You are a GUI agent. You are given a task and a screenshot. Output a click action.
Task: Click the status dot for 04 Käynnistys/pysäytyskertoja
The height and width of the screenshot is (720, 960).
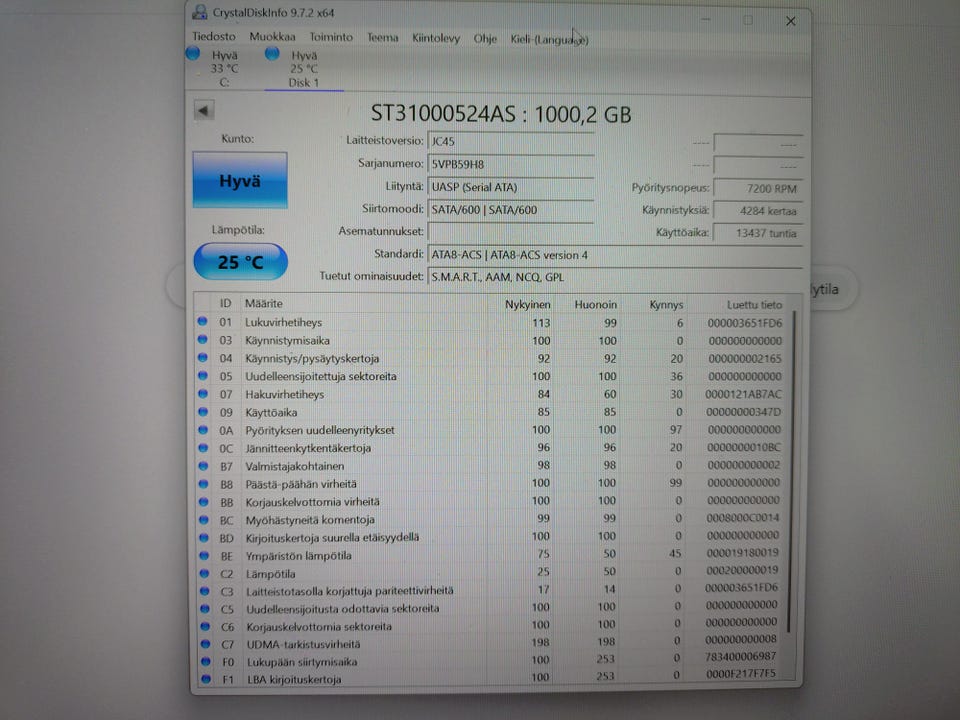(203, 357)
